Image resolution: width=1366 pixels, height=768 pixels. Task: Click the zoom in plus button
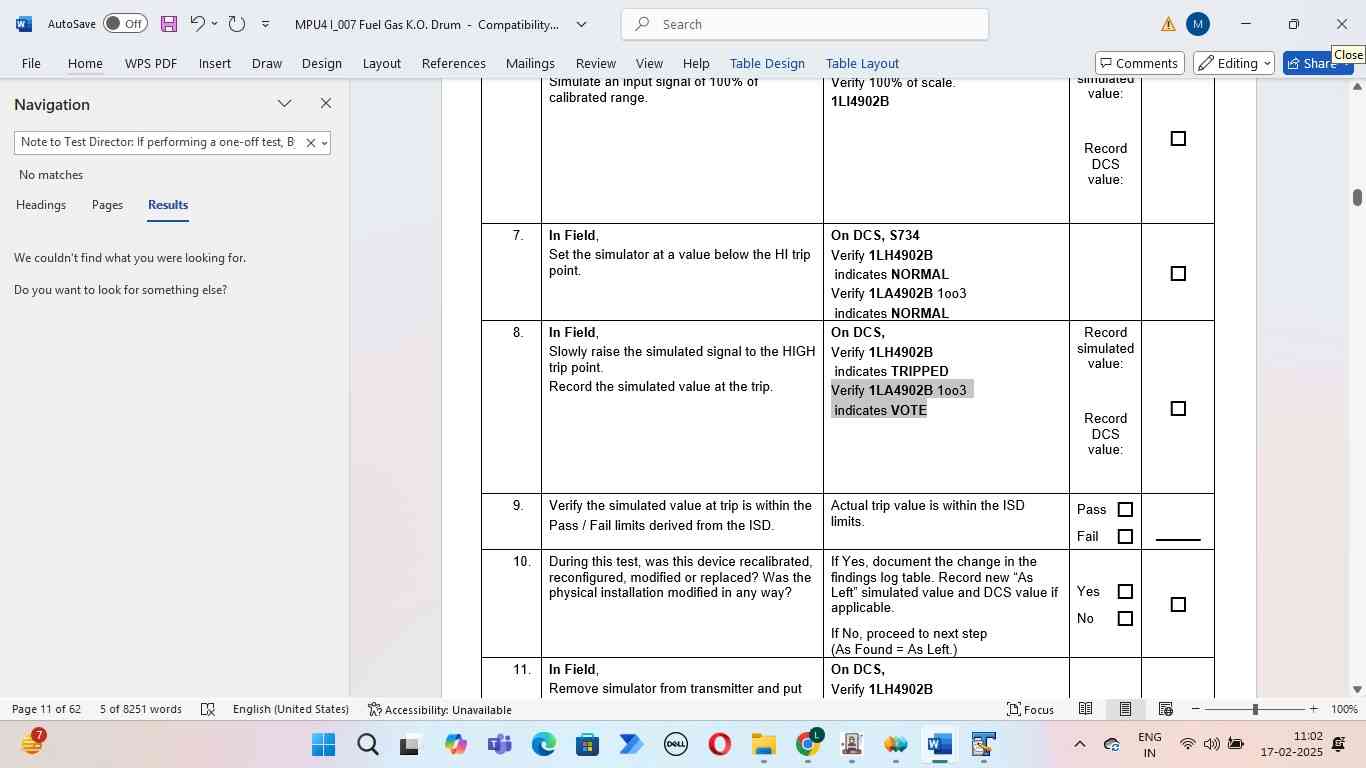point(1314,709)
